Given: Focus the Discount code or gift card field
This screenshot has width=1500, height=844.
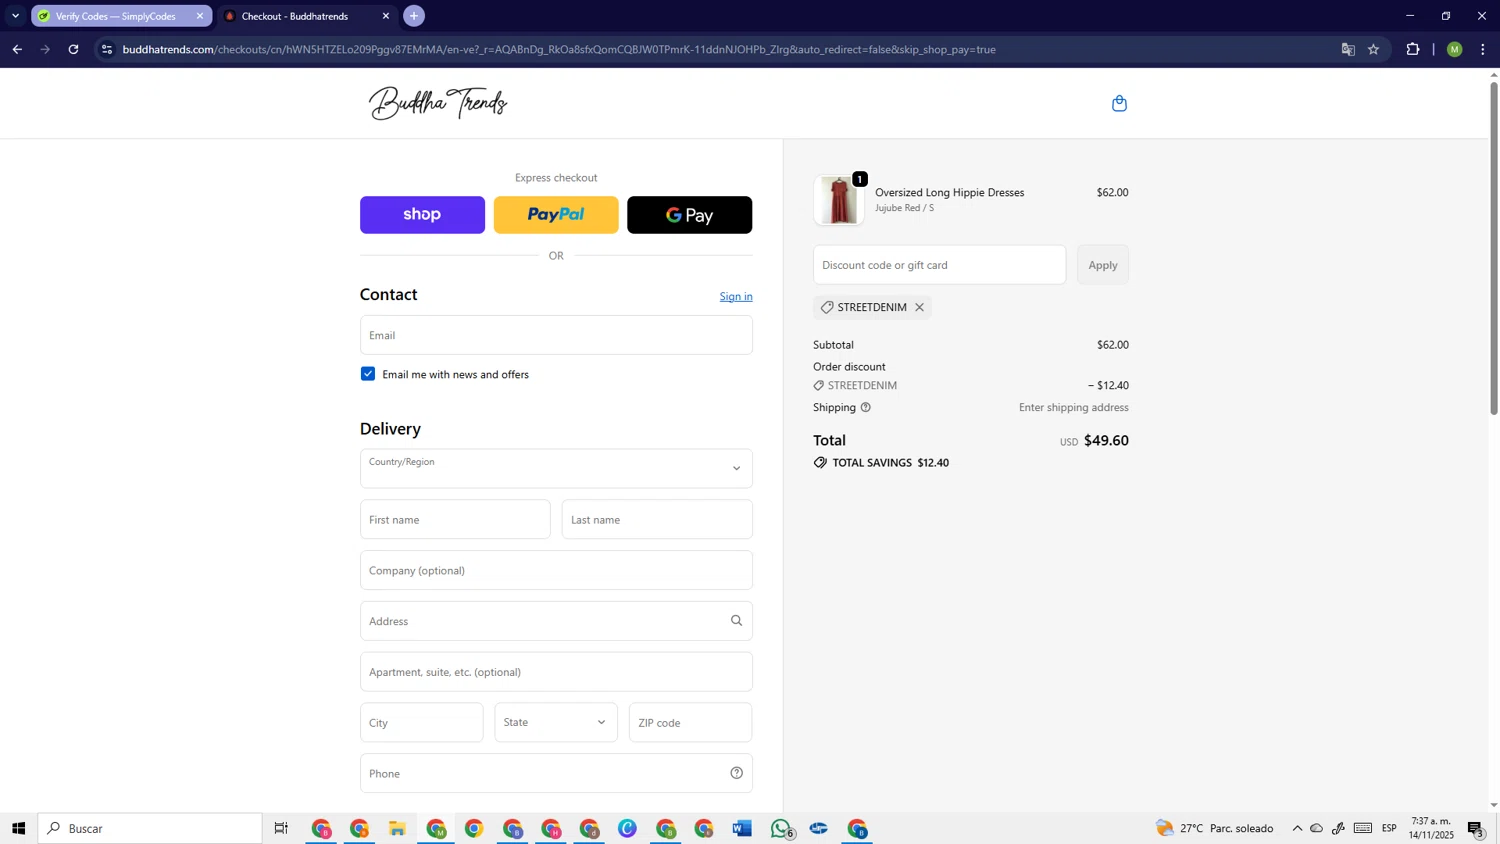Looking at the screenshot, I should point(940,265).
